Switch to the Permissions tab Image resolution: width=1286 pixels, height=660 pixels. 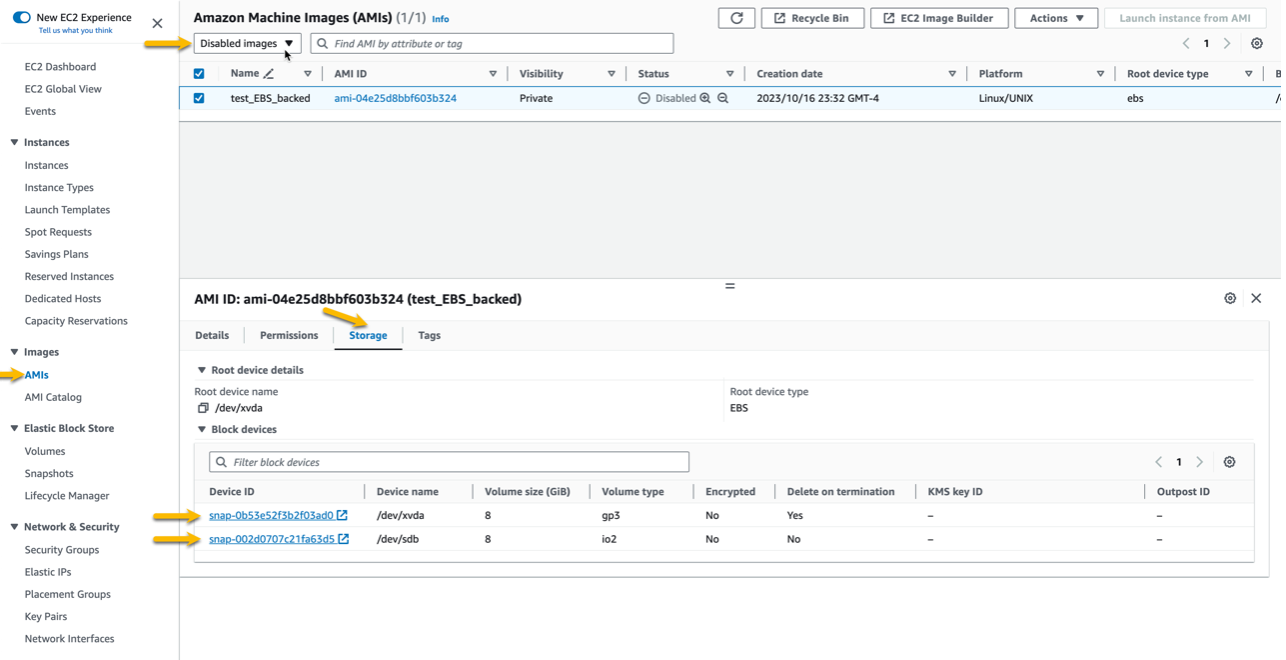tap(288, 335)
